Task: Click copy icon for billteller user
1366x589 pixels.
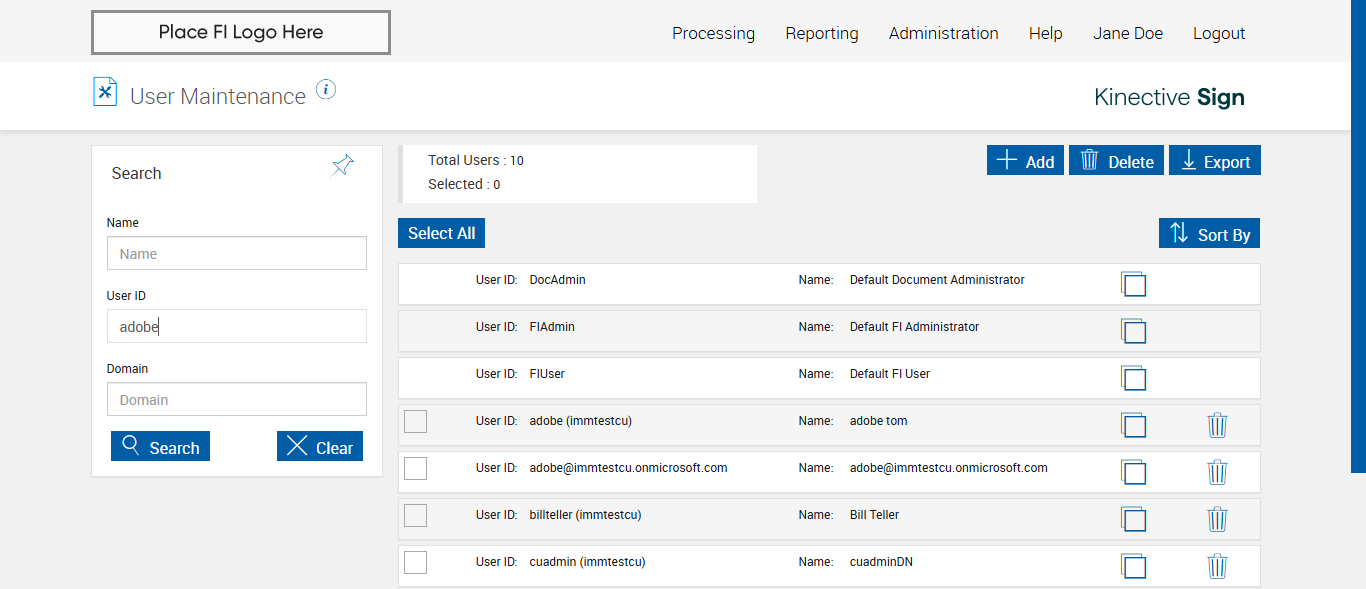Action: pos(1133,519)
